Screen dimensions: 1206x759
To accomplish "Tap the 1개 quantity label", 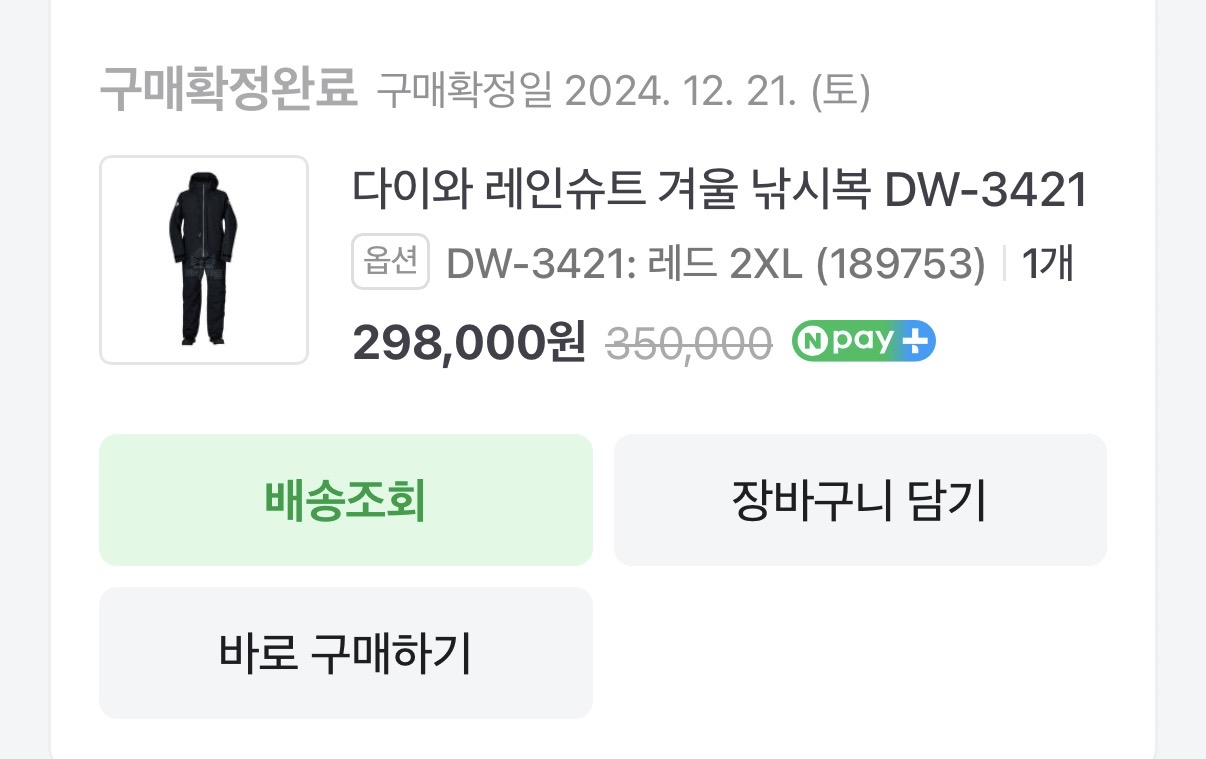I will coord(1047,264).
